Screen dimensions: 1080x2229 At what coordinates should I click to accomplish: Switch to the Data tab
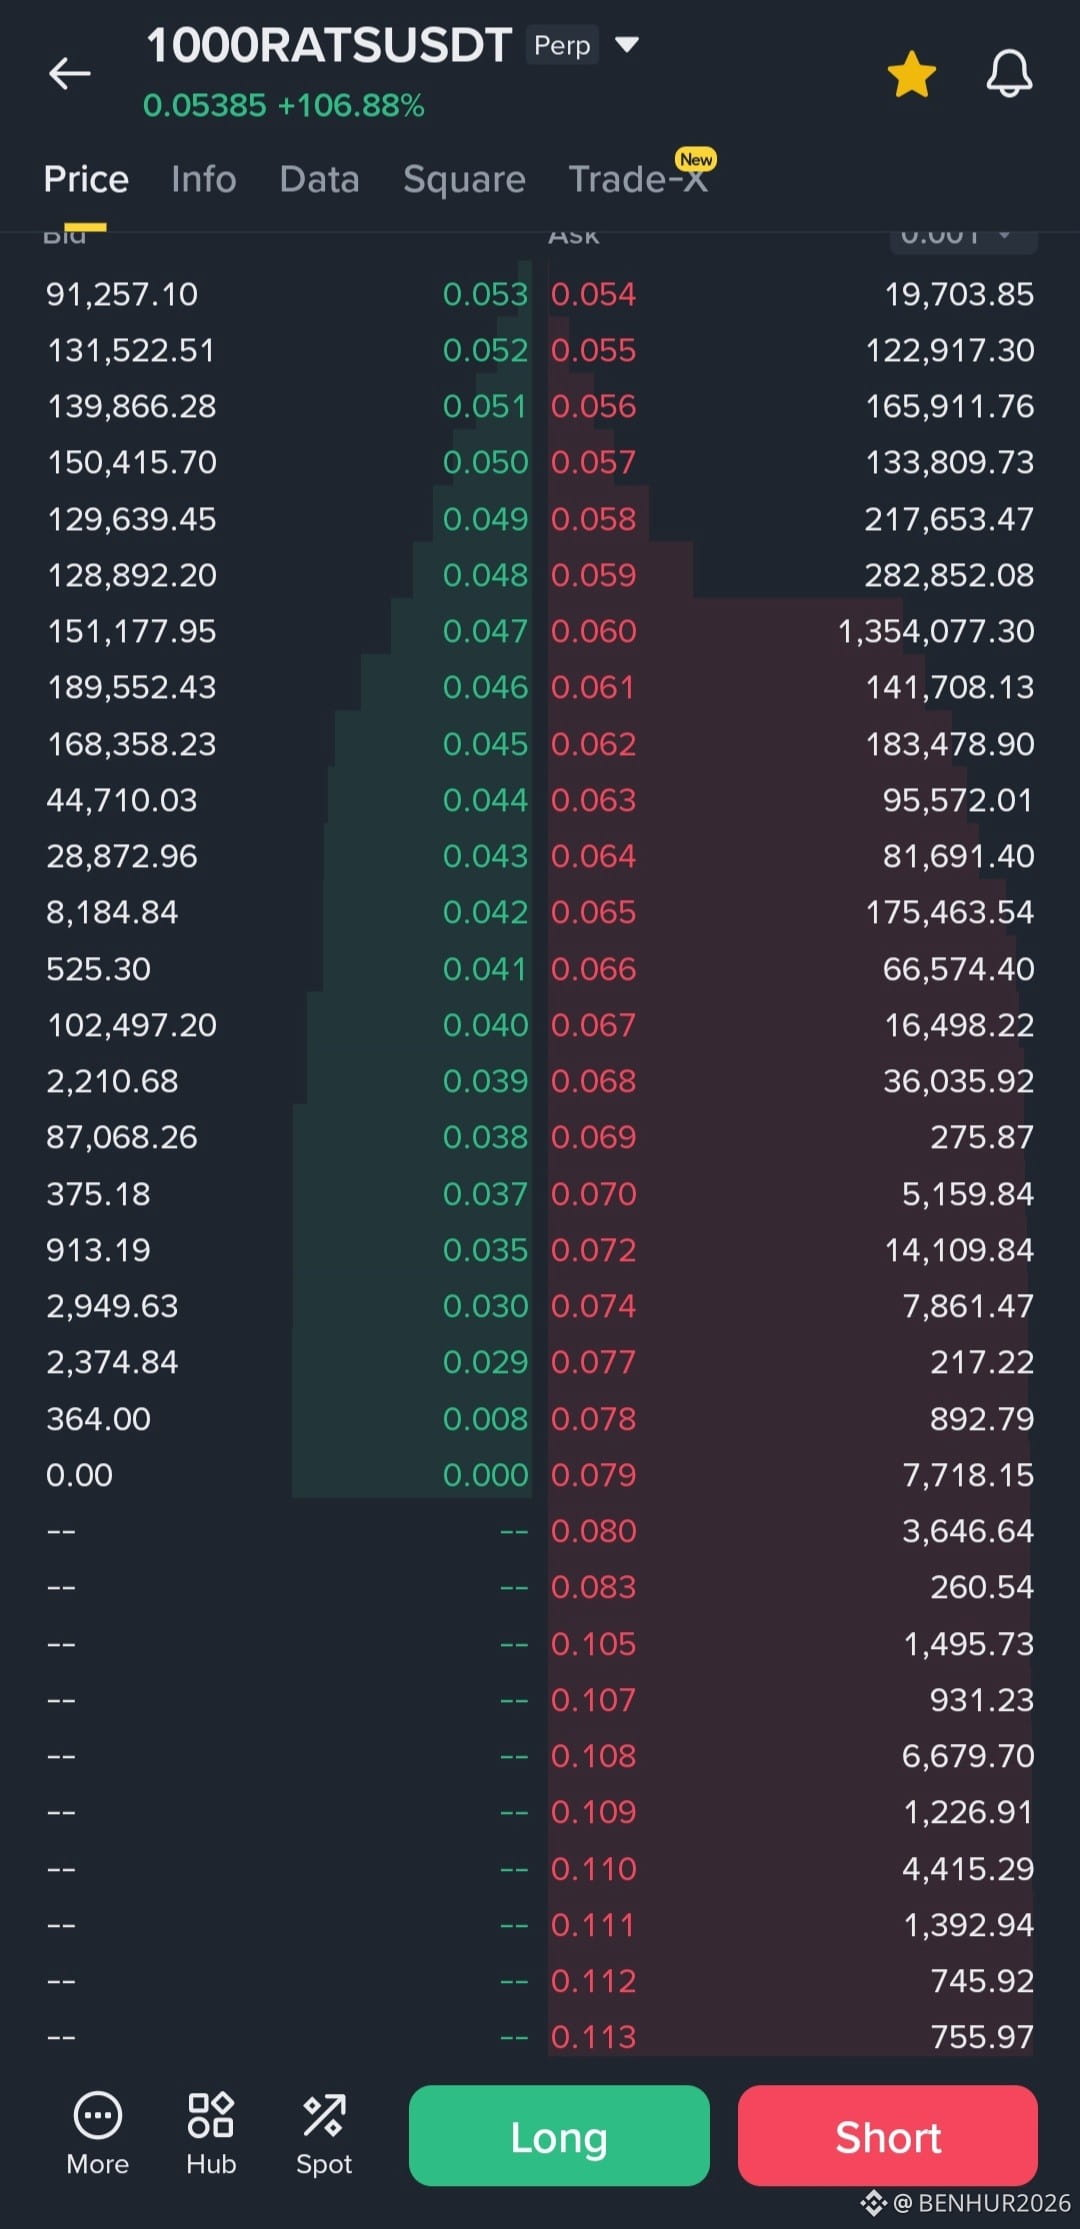point(319,179)
